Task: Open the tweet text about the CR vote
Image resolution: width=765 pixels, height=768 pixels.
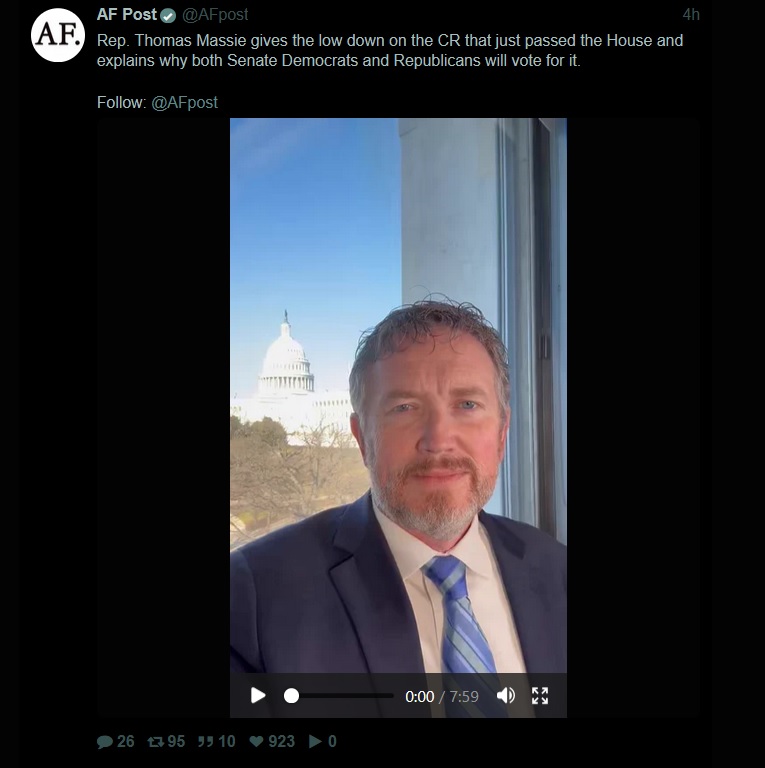Action: click(x=390, y=50)
